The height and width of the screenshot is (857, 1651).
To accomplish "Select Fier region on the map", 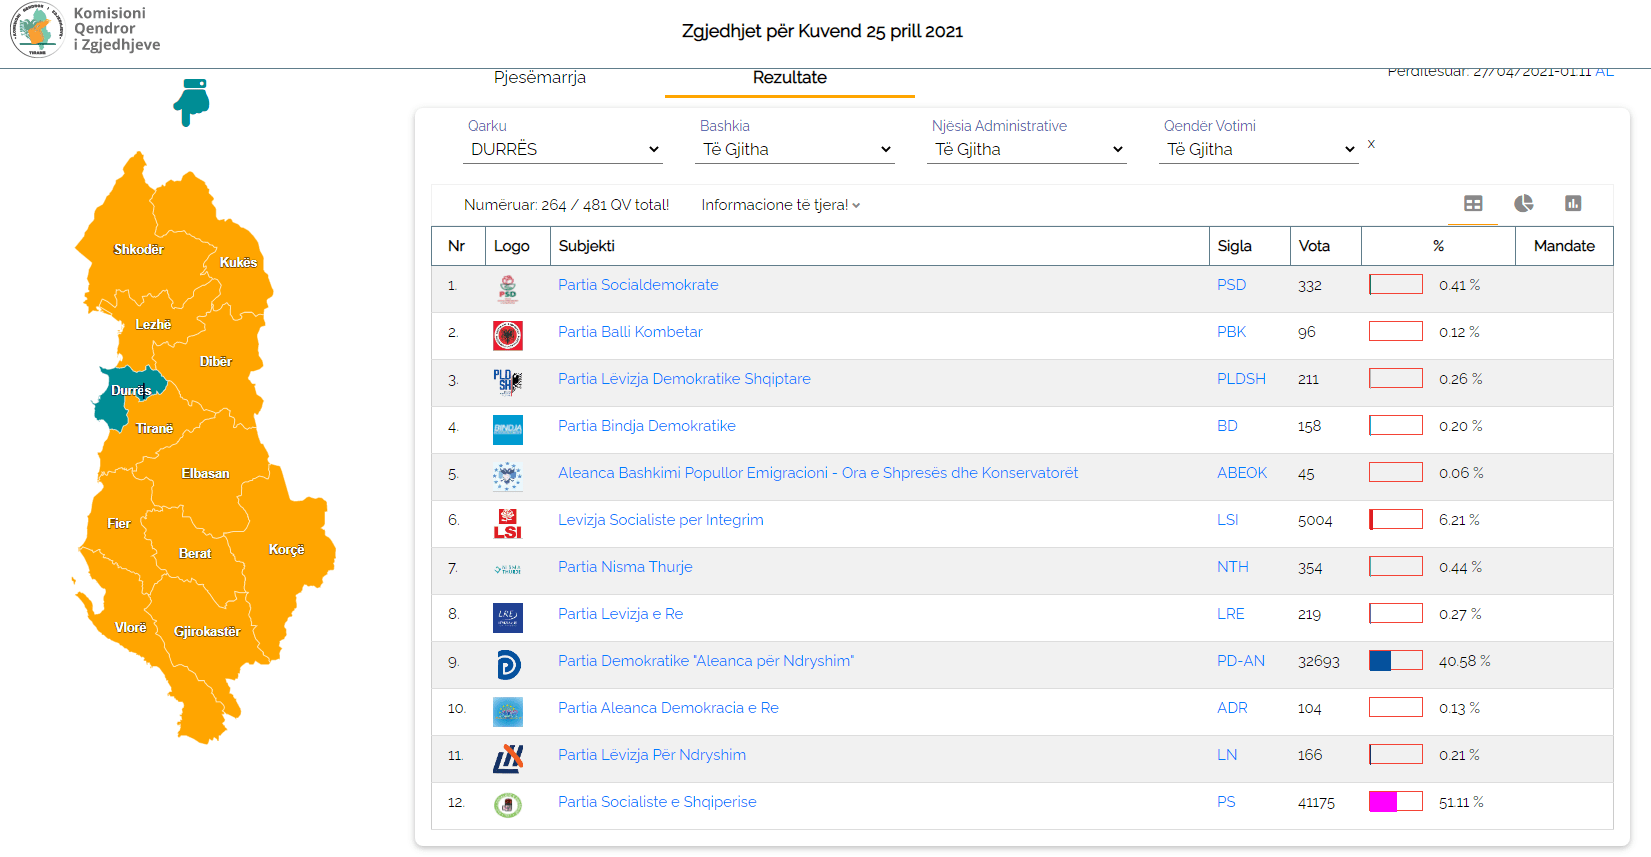I will click(119, 523).
